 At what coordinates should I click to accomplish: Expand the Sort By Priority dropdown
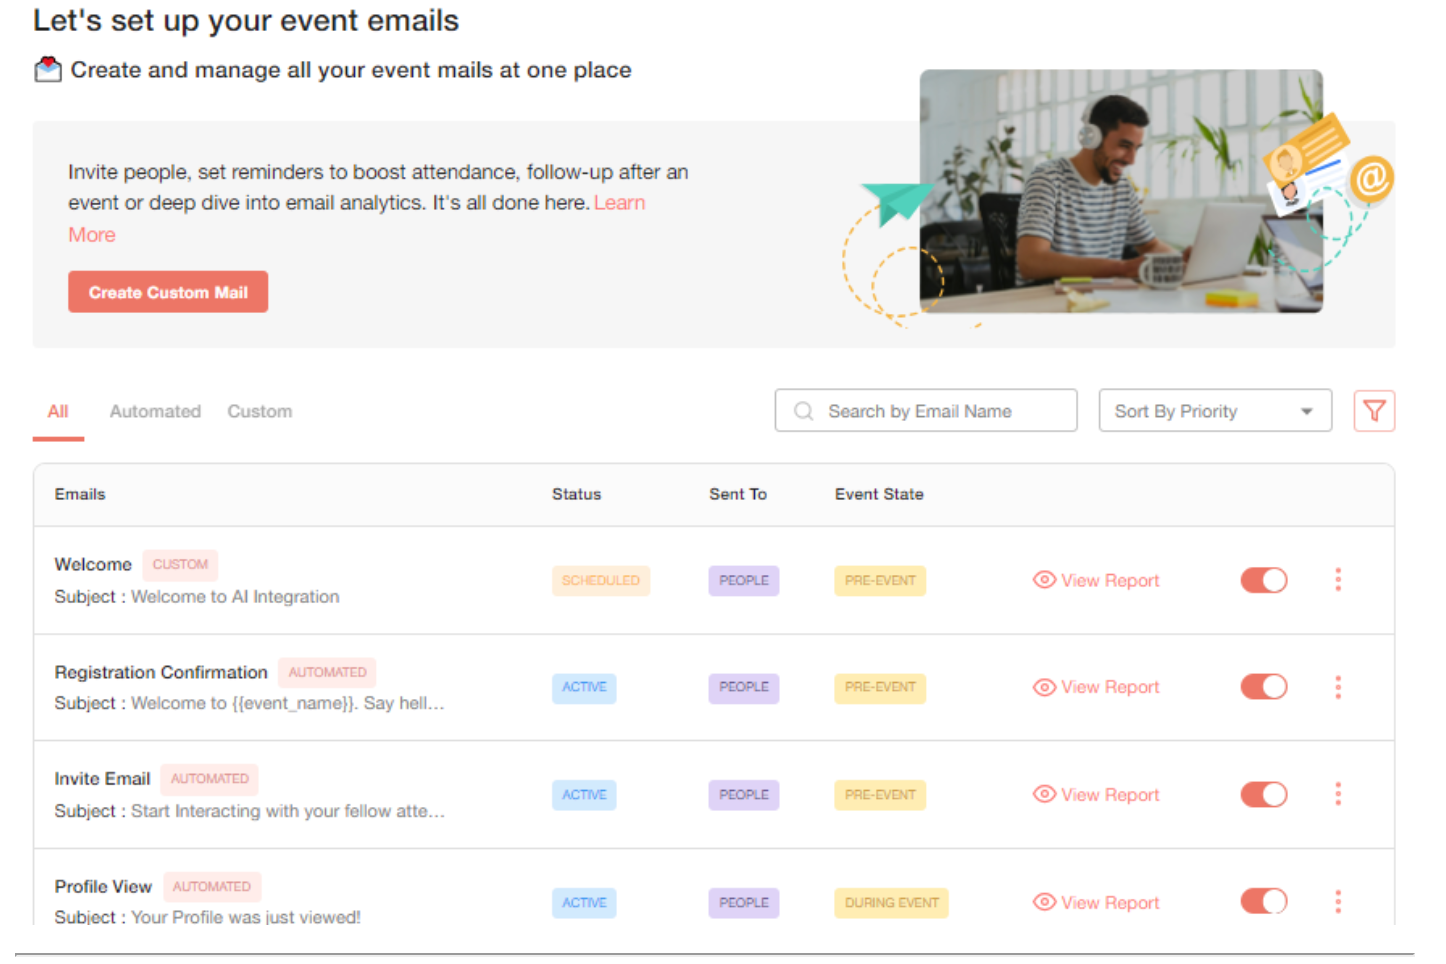pos(1213,411)
